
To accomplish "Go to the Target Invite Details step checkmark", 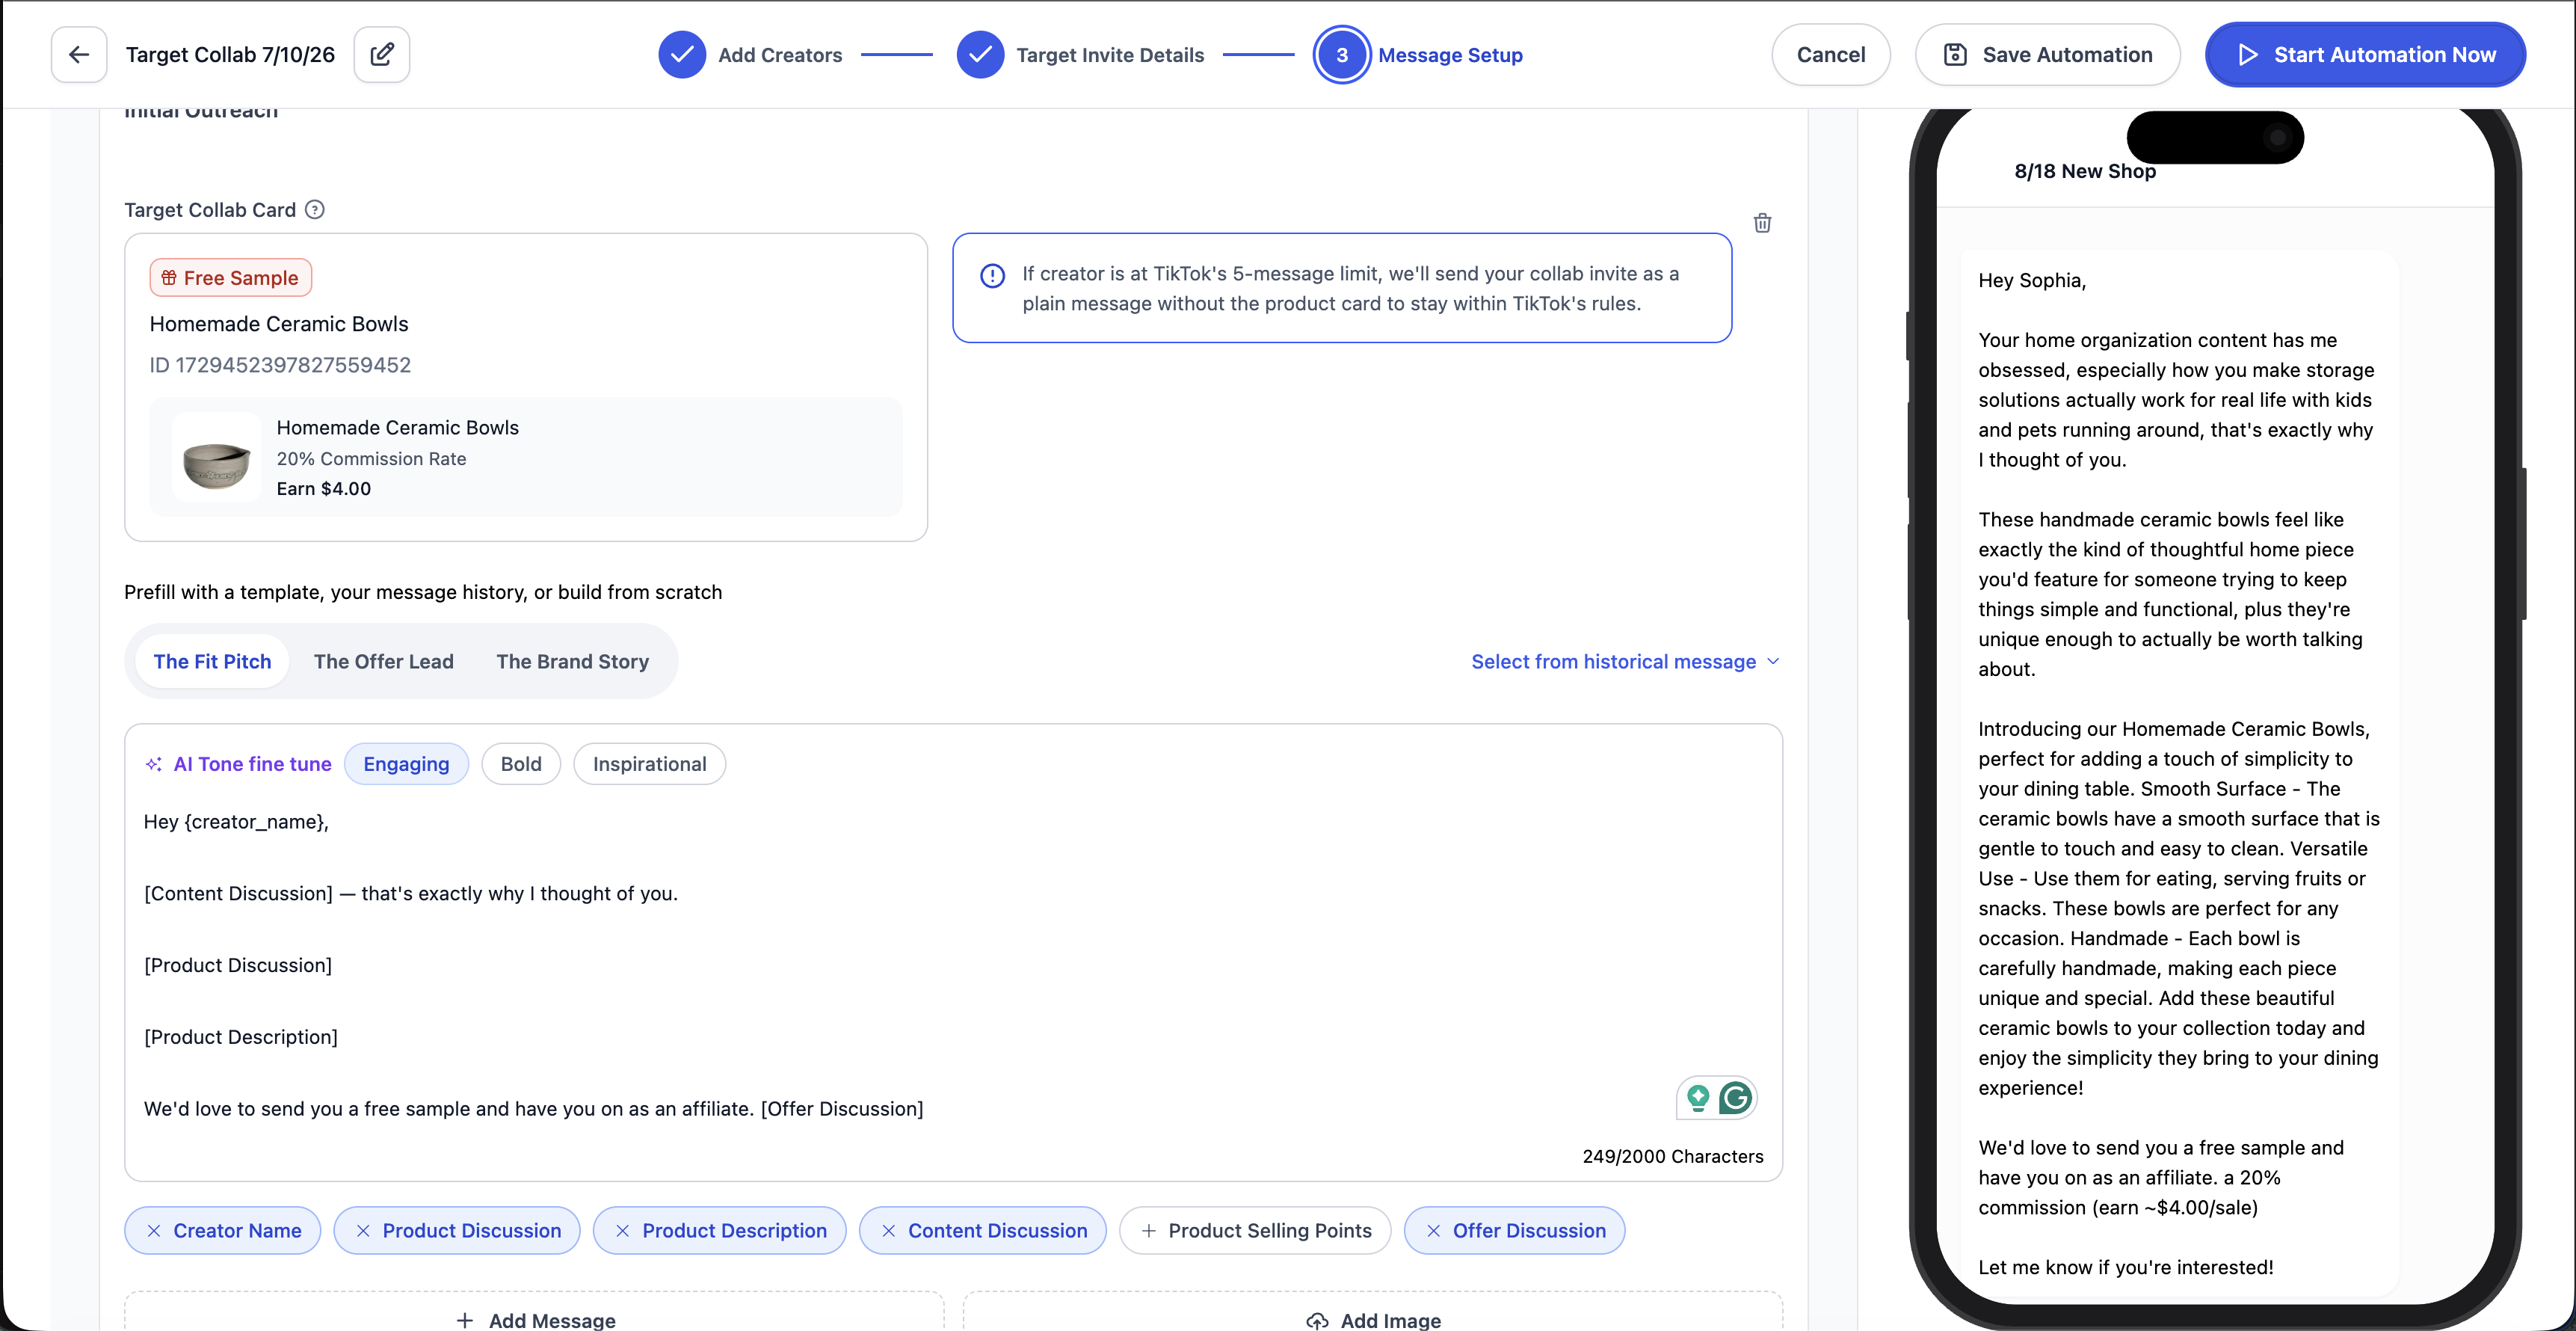I will [980, 55].
